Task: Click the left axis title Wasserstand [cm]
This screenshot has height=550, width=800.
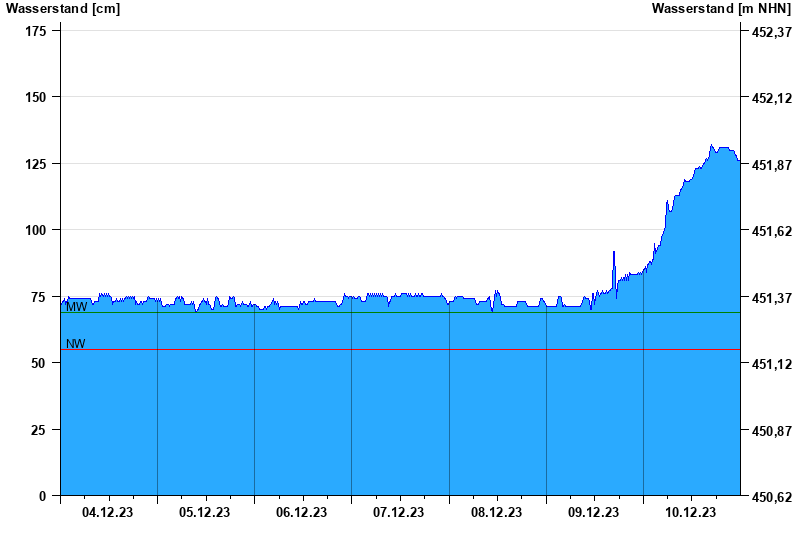Action: click(63, 8)
